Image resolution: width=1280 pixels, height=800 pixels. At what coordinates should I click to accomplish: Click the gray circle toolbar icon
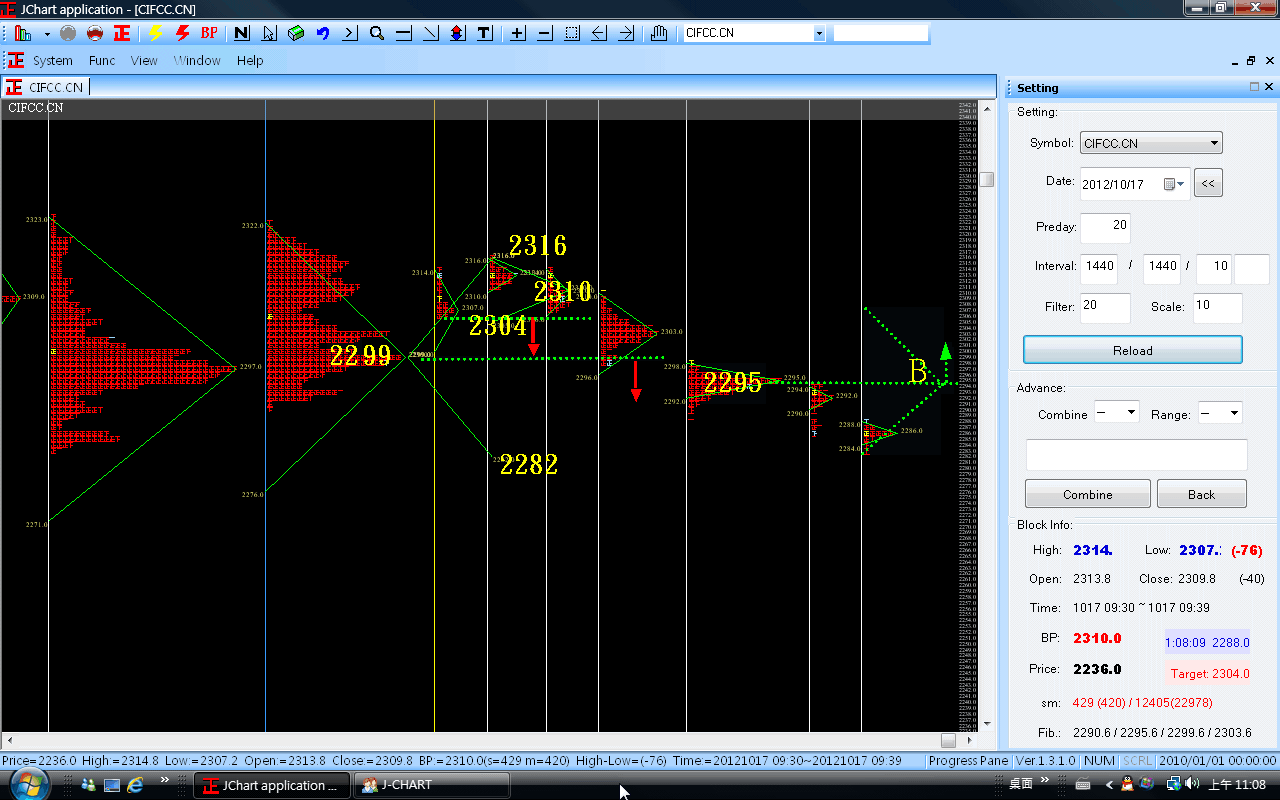(x=68, y=33)
